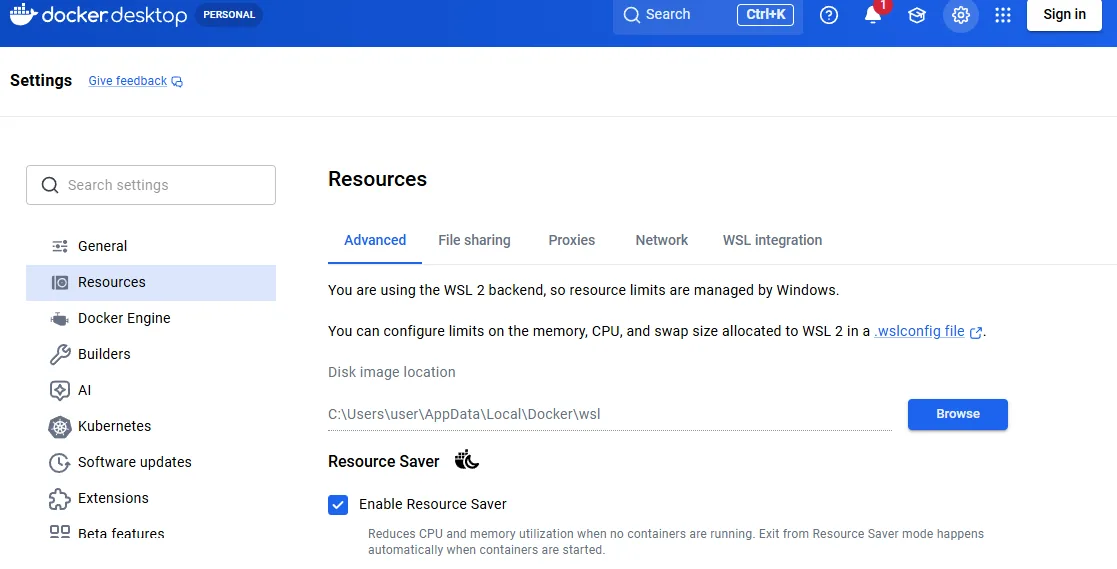Image resolution: width=1117 pixels, height=569 pixels.
Task: Open the WSL integration tab
Action: [772, 241]
